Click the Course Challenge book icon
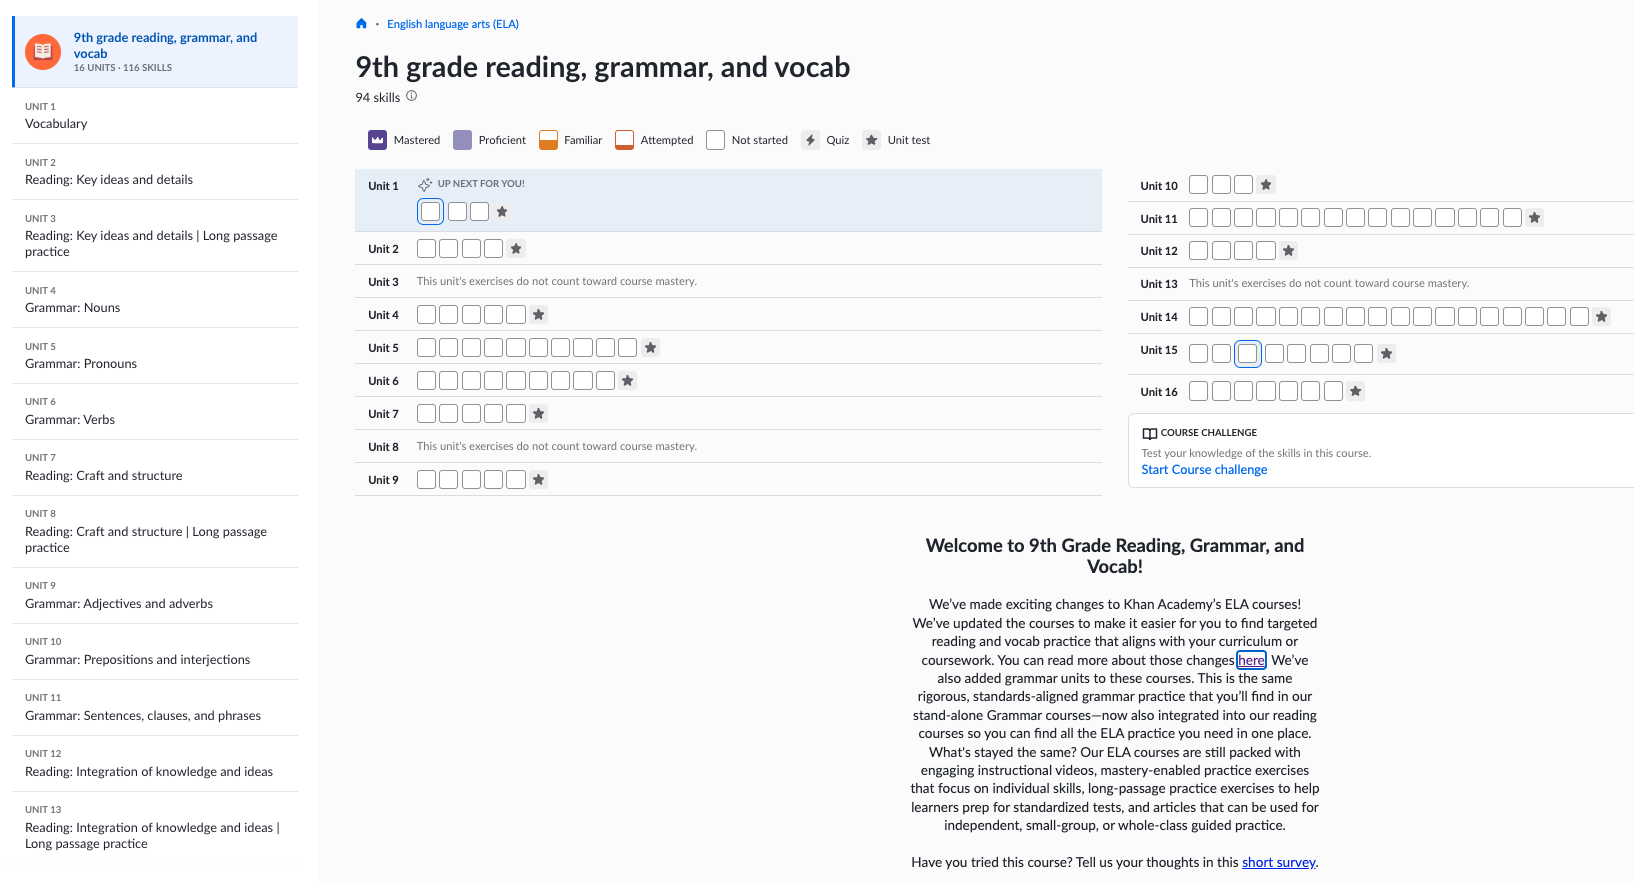 tap(1150, 433)
